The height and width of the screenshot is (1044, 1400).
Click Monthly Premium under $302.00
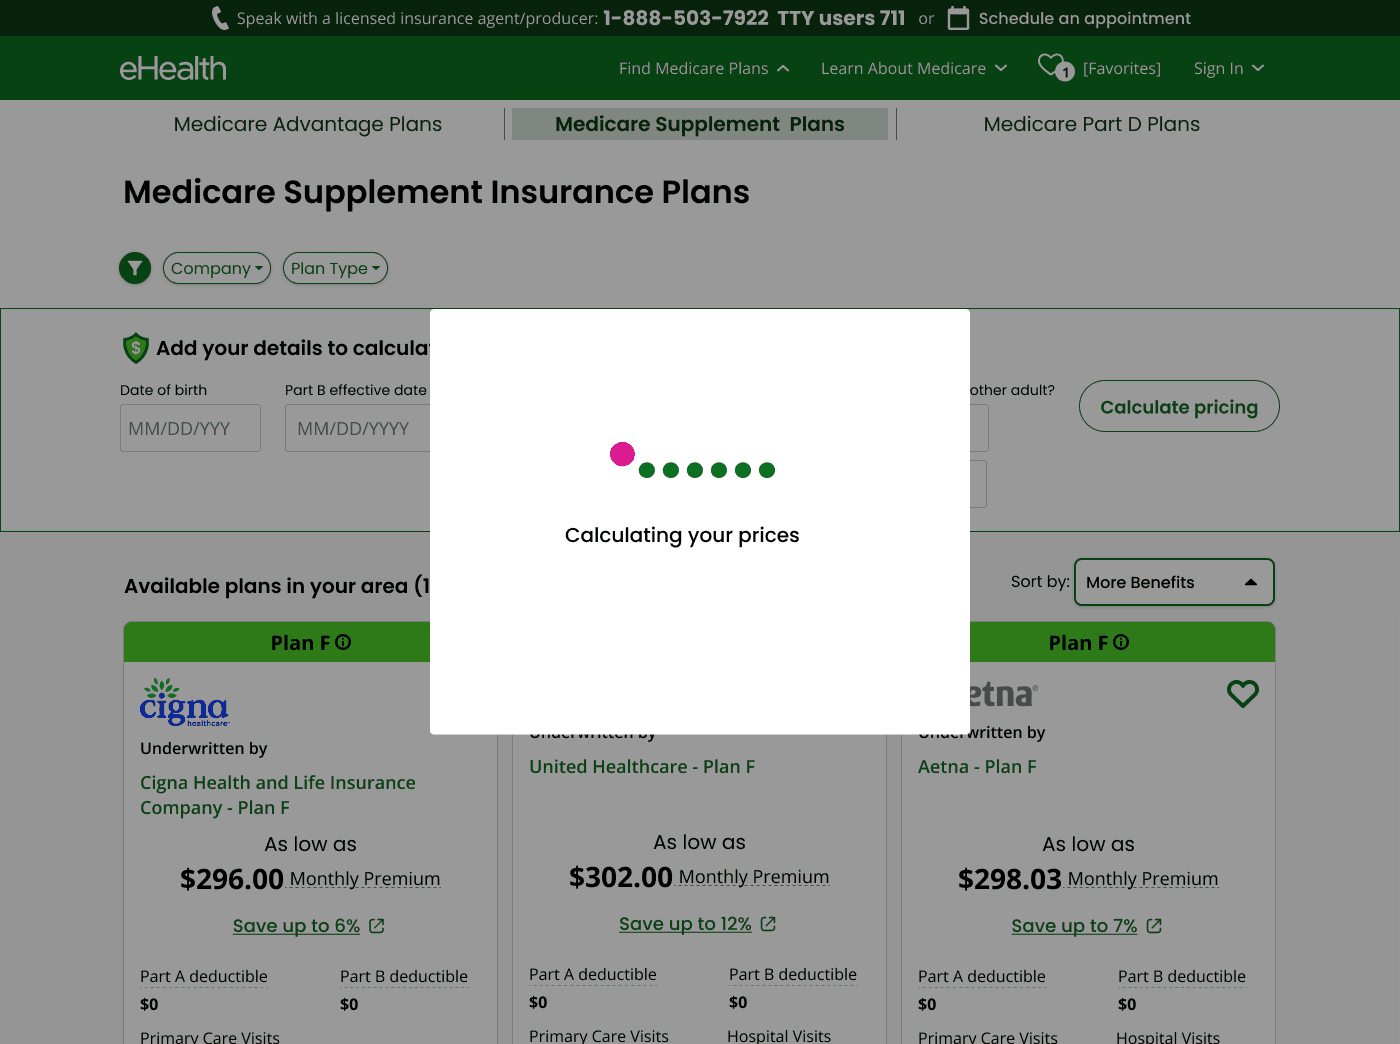(x=754, y=877)
